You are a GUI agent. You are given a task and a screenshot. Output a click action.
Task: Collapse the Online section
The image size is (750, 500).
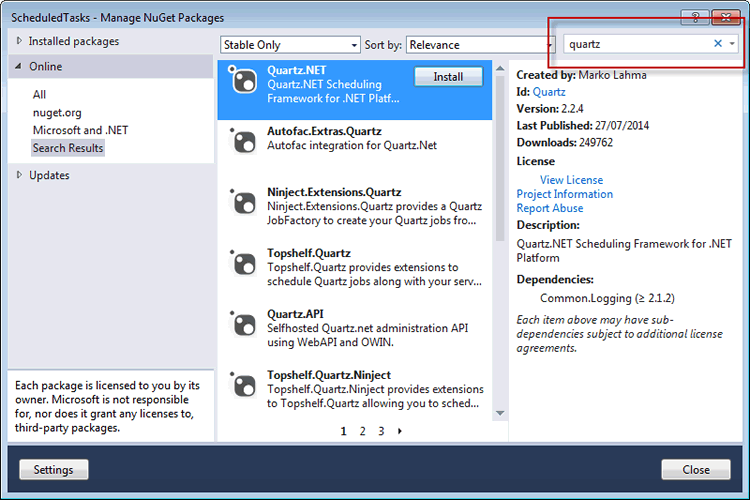point(19,66)
